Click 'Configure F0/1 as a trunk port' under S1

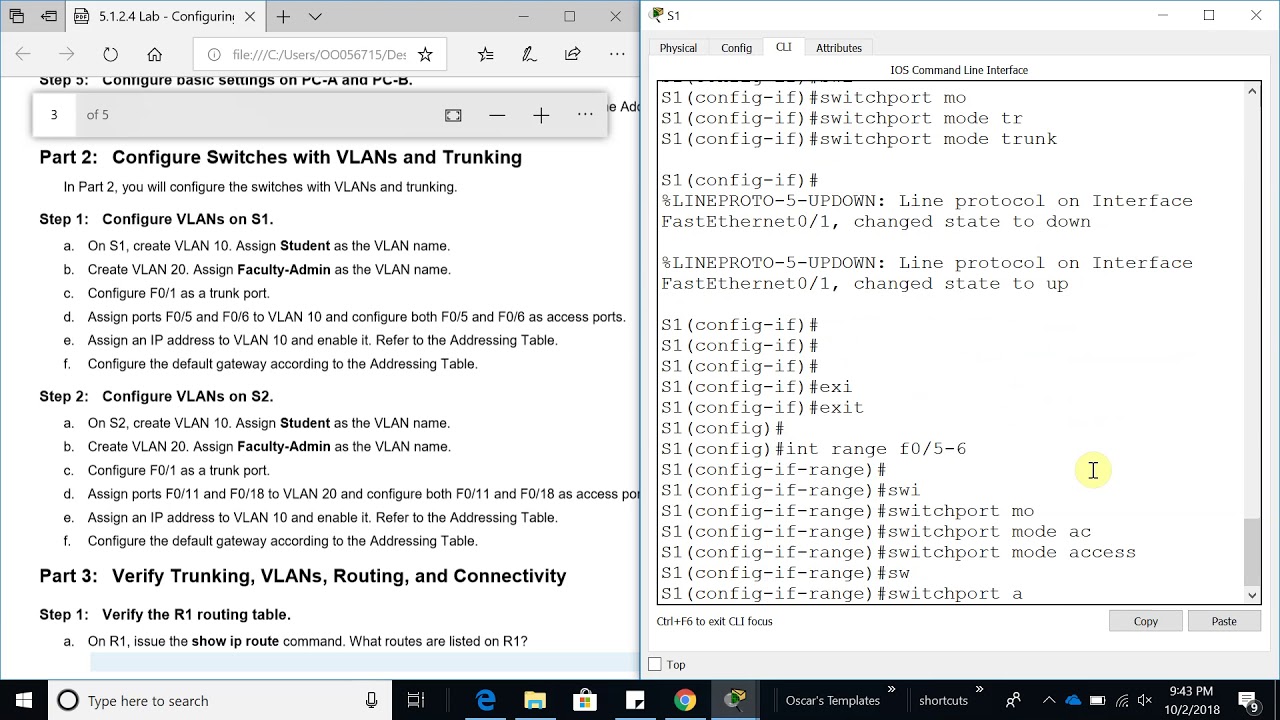(x=178, y=293)
